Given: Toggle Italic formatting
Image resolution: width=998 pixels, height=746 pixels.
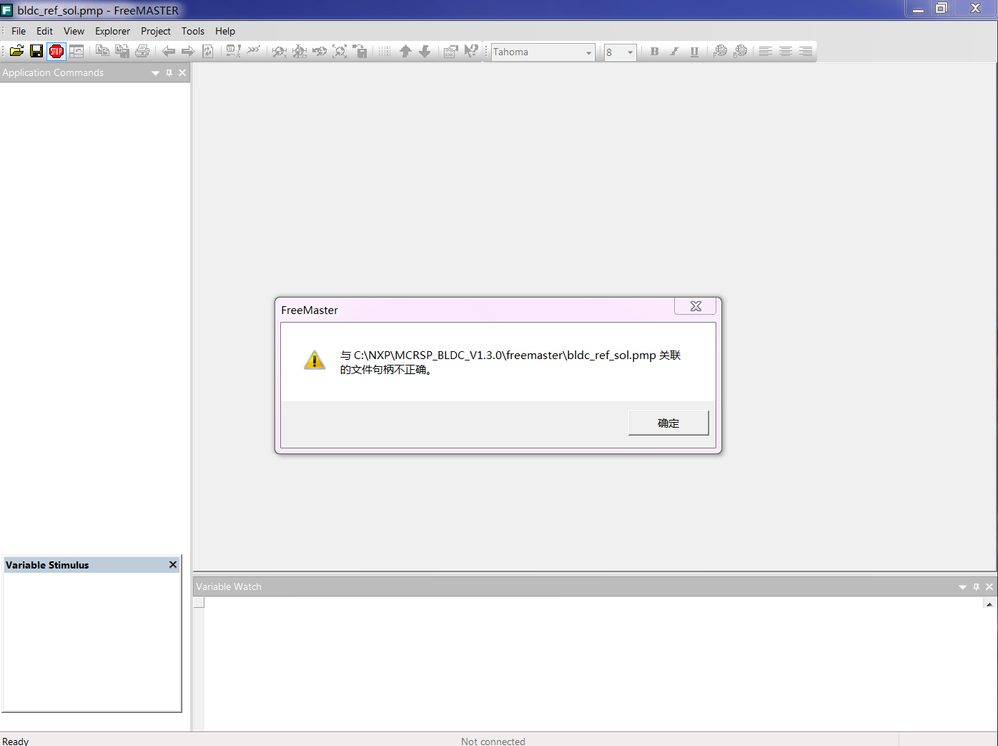Looking at the screenshot, I should click(x=674, y=52).
